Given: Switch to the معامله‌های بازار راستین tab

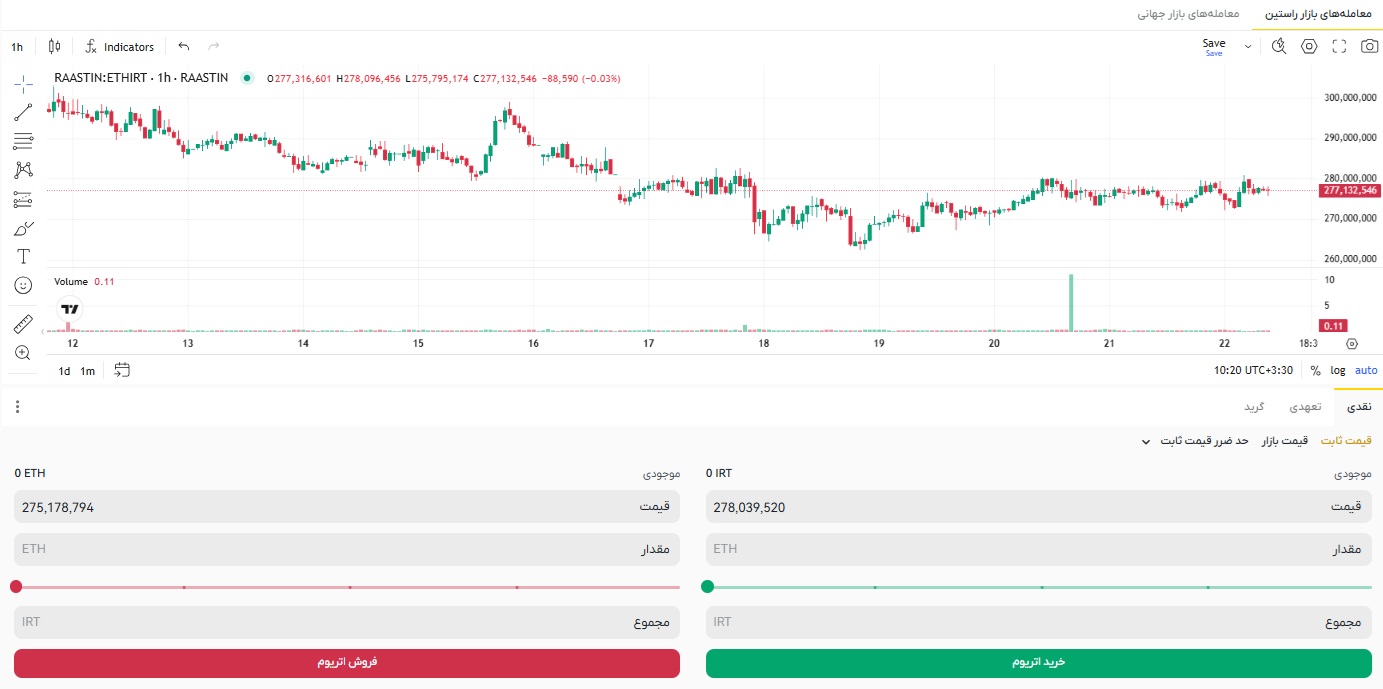Looking at the screenshot, I should click(1320, 14).
